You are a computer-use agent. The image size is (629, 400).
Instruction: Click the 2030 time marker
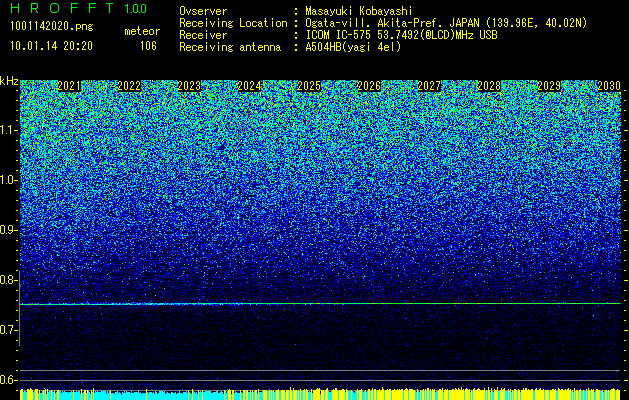coord(609,86)
